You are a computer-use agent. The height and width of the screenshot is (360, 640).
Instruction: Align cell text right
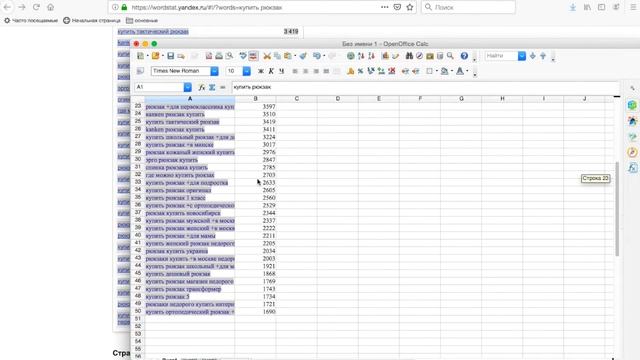point(316,71)
